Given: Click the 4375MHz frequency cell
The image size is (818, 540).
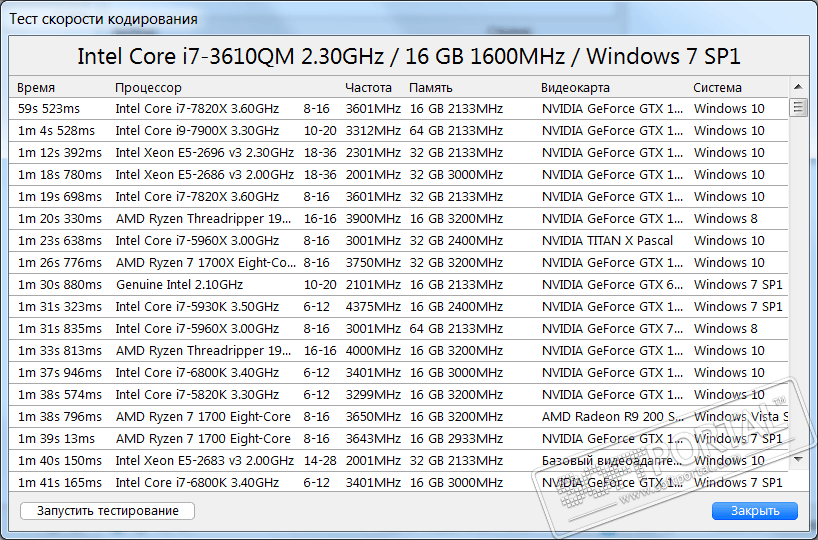Looking at the screenshot, I should pyautogui.click(x=373, y=306).
